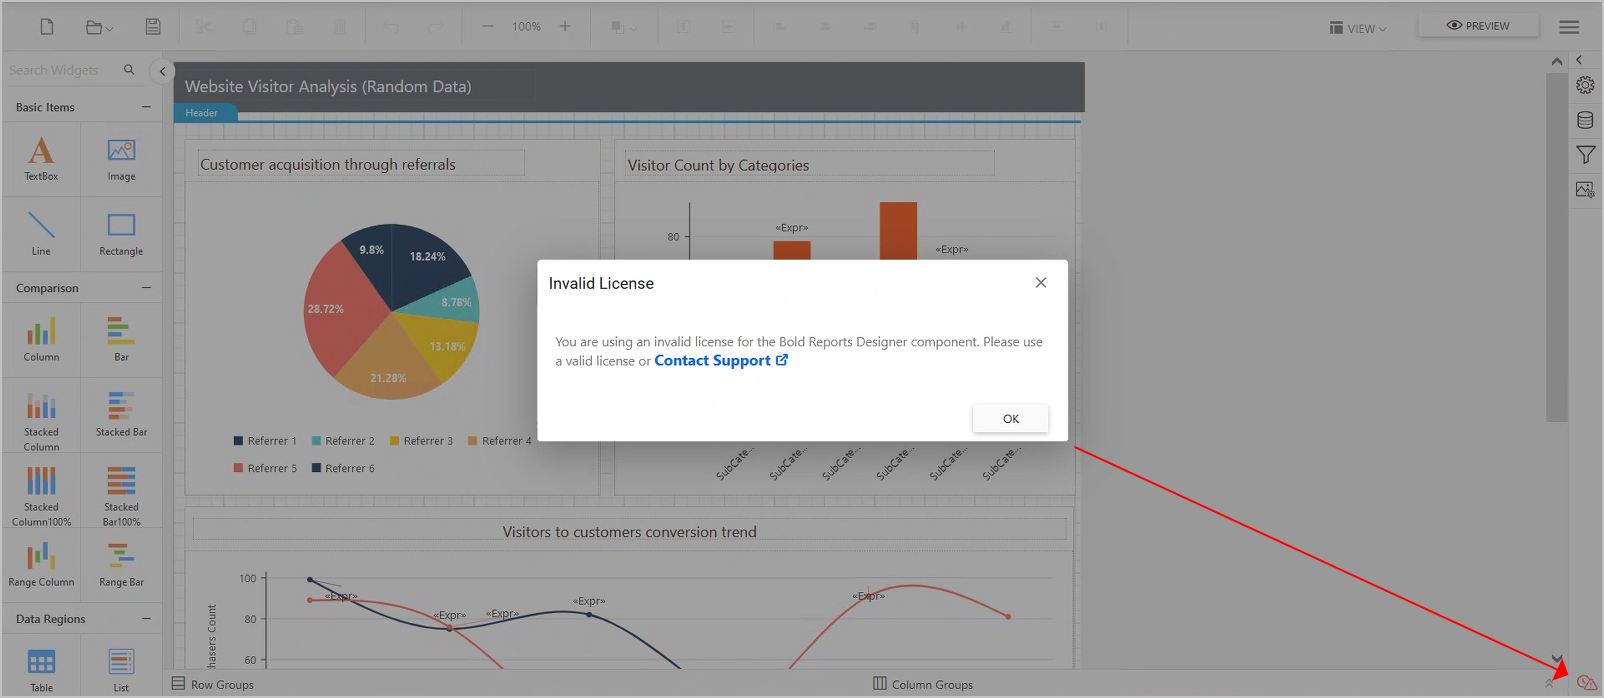Open the Contact Support link
The height and width of the screenshot is (698, 1604).
(x=721, y=361)
